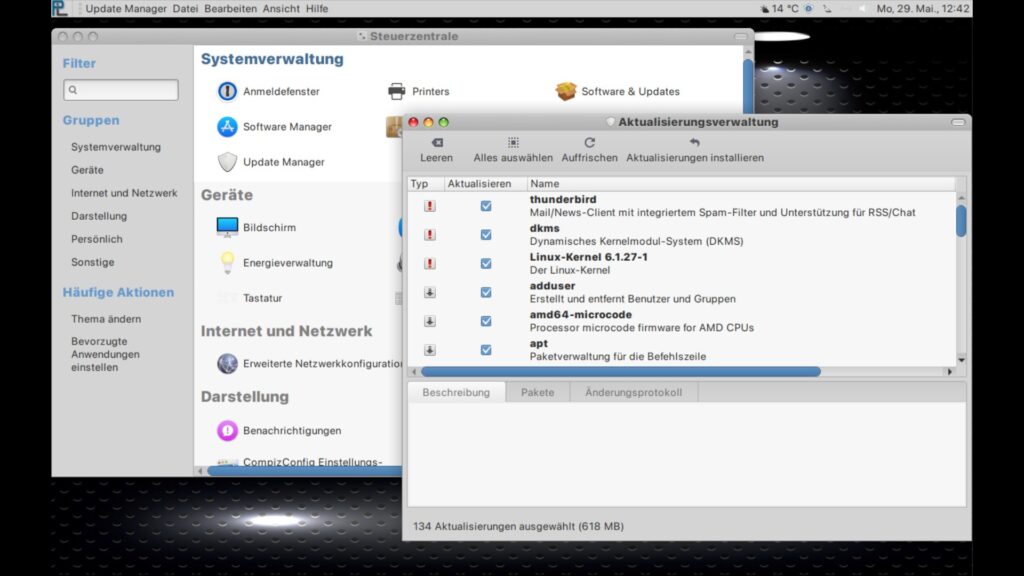This screenshot has height=576, width=1024.
Task: Sort by the Aktualisieren column header
Action: pos(485,184)
